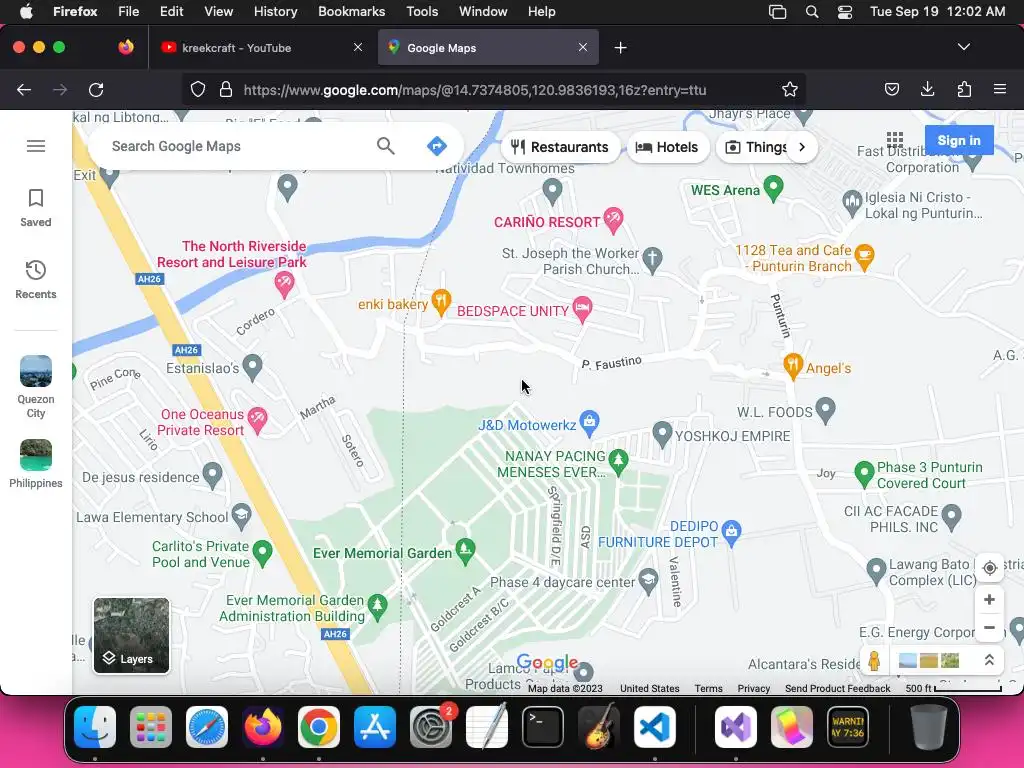Screen dimensions: 1024x768
Task: Show your location on the map
Action: (x=989, y=568)
